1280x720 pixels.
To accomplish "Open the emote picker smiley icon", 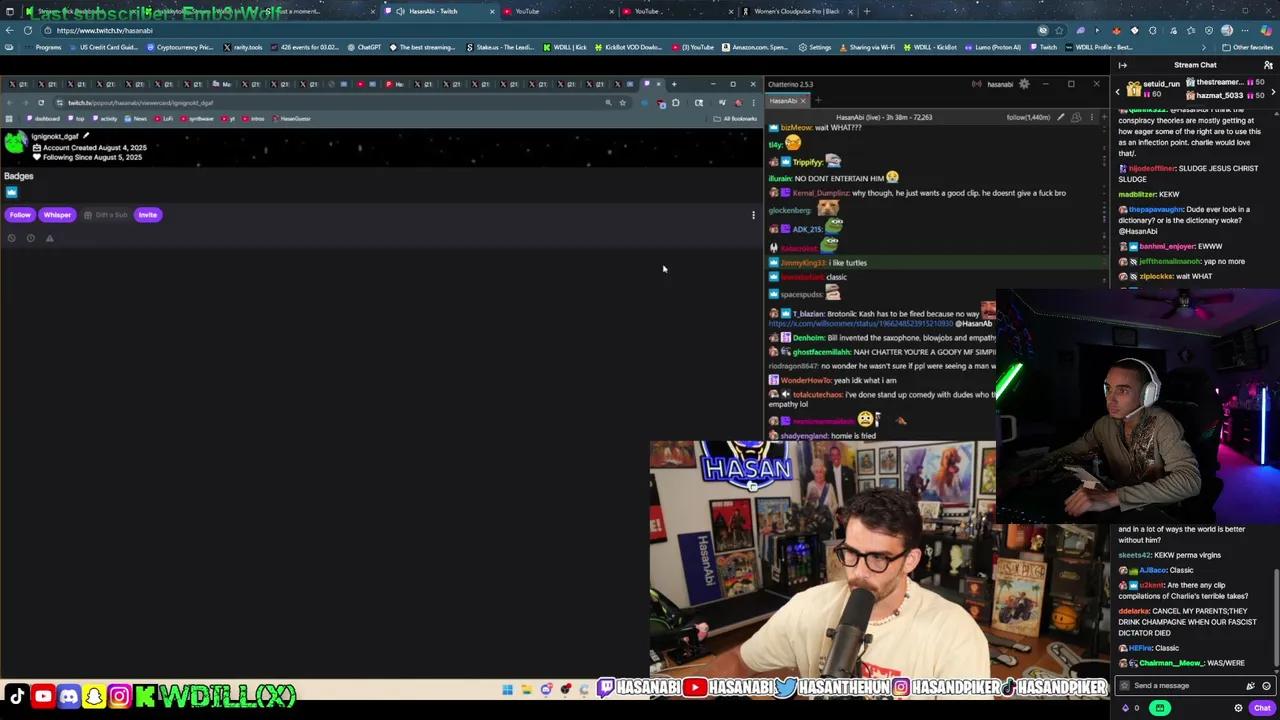I will 1266,686.
